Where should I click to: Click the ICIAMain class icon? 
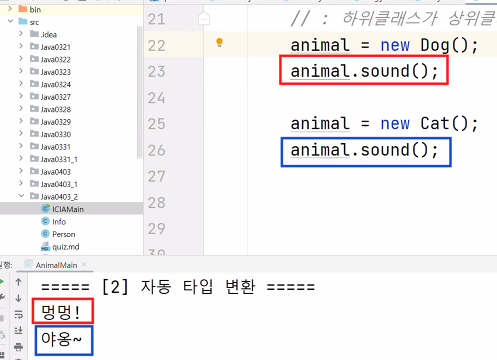45,209
